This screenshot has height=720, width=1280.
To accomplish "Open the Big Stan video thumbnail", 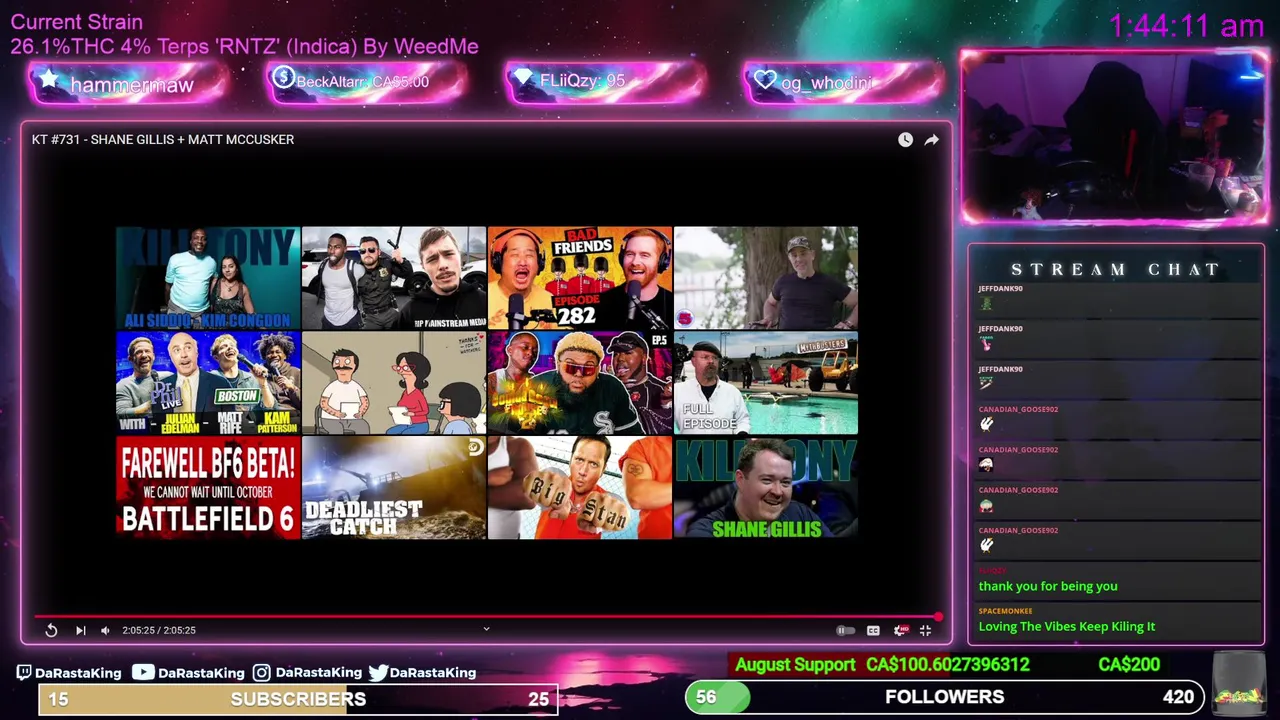I will (580, 488).
